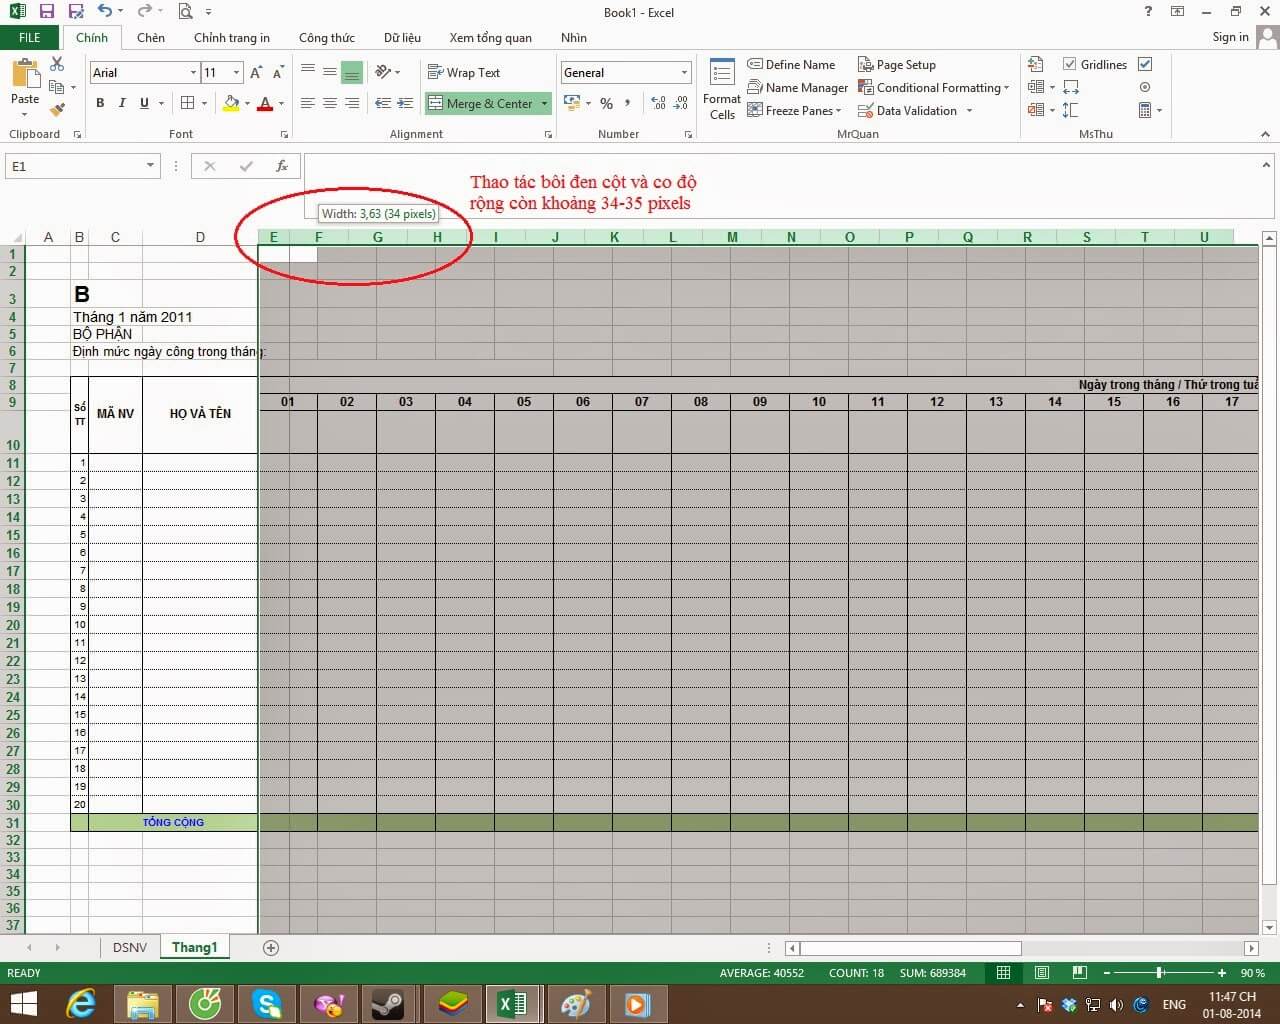The height and width of the screenshot is (1024, 1280).
Task: Launch Skype from the taskbar
Action: pos(266,1004)
